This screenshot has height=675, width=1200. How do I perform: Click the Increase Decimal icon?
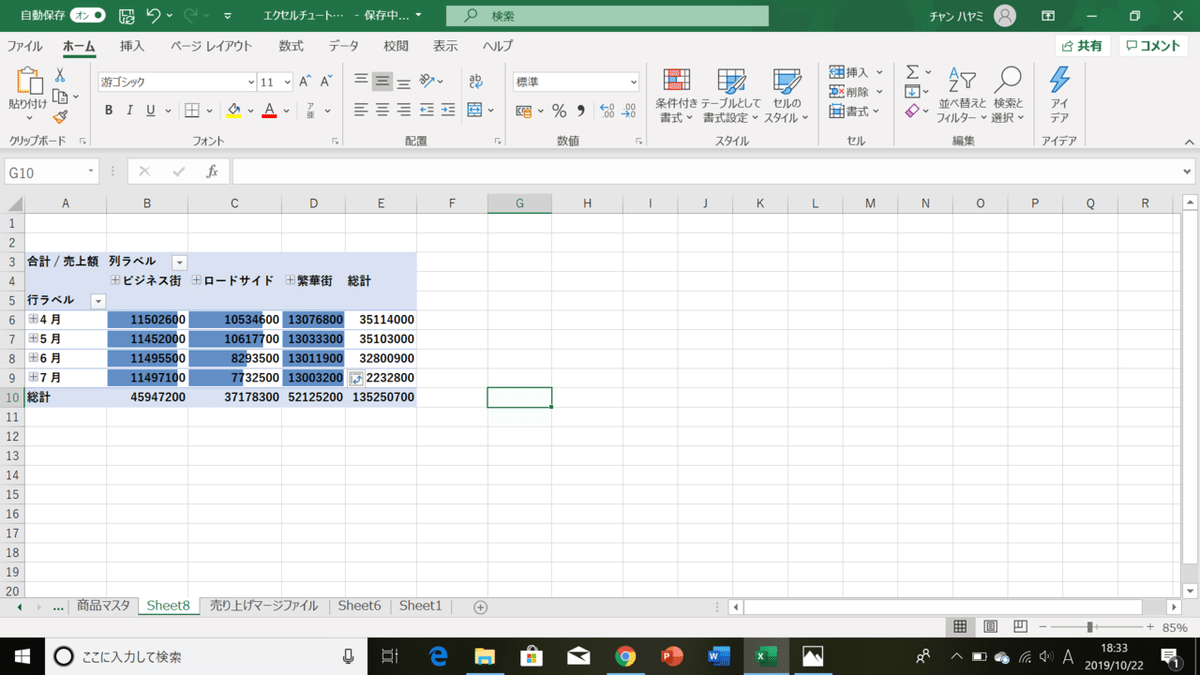click(x=606, y=110)
